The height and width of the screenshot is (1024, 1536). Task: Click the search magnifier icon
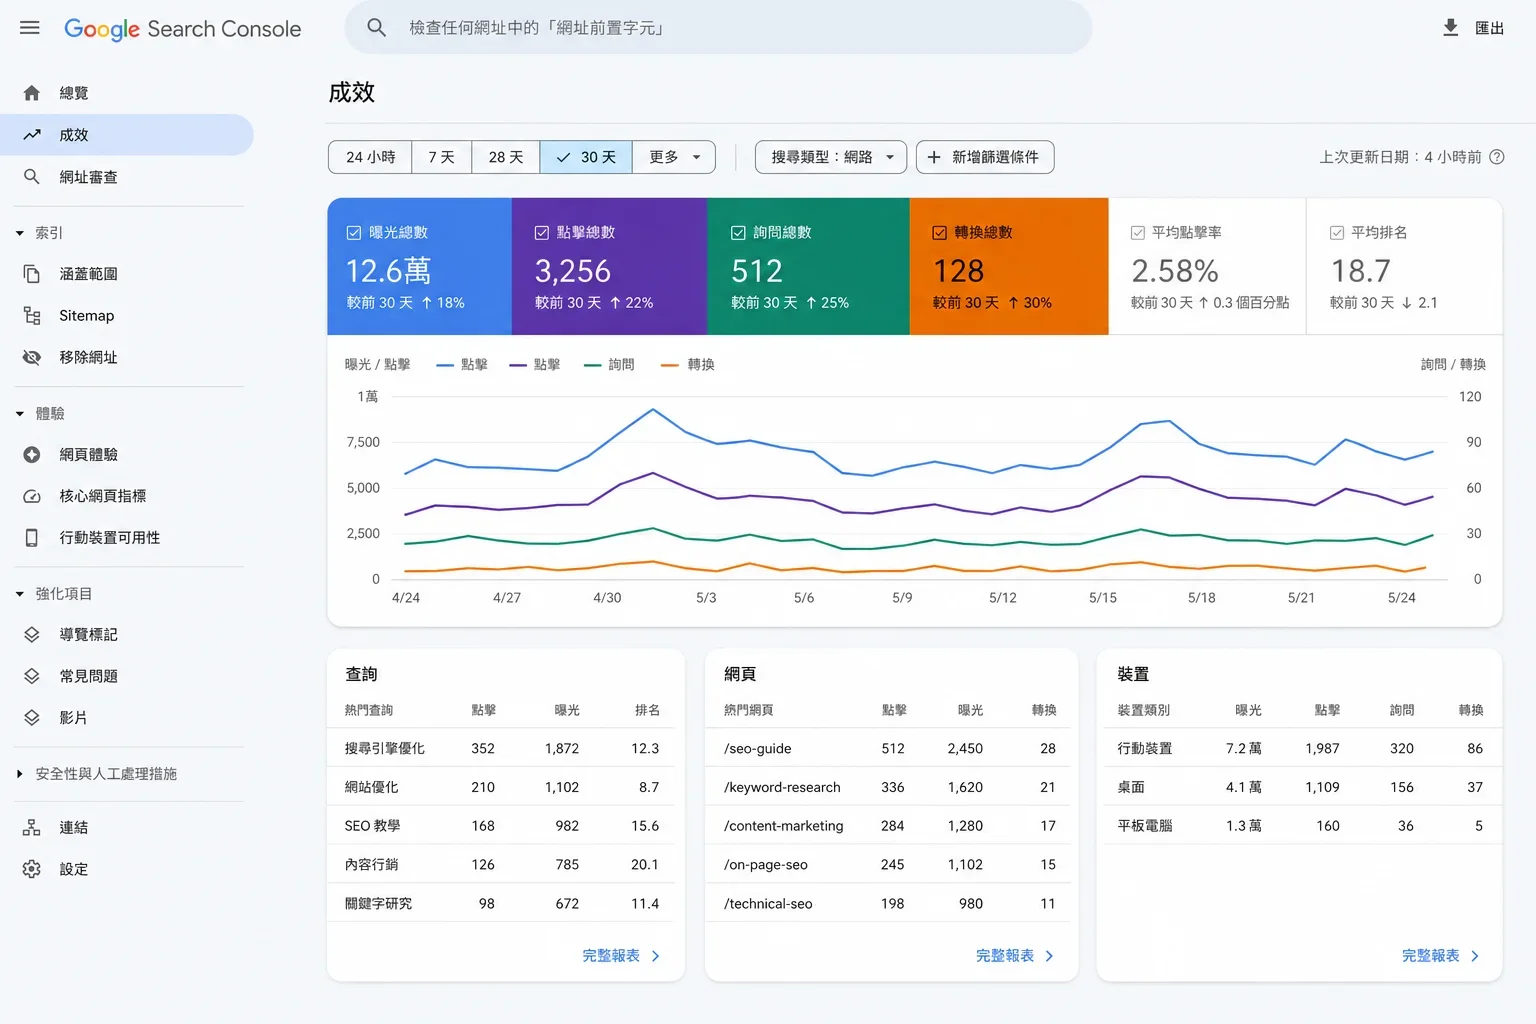pos(376,28)
